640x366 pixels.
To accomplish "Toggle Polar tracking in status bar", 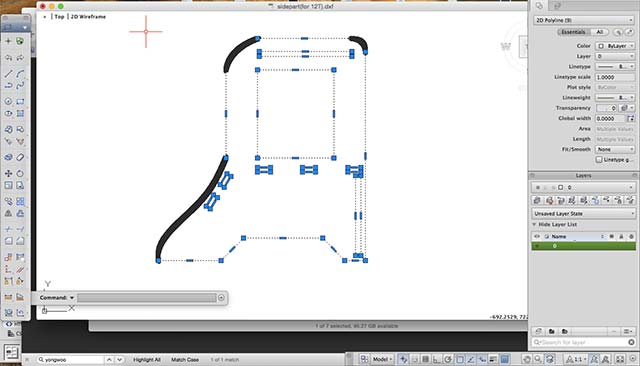I will (448, 359).
